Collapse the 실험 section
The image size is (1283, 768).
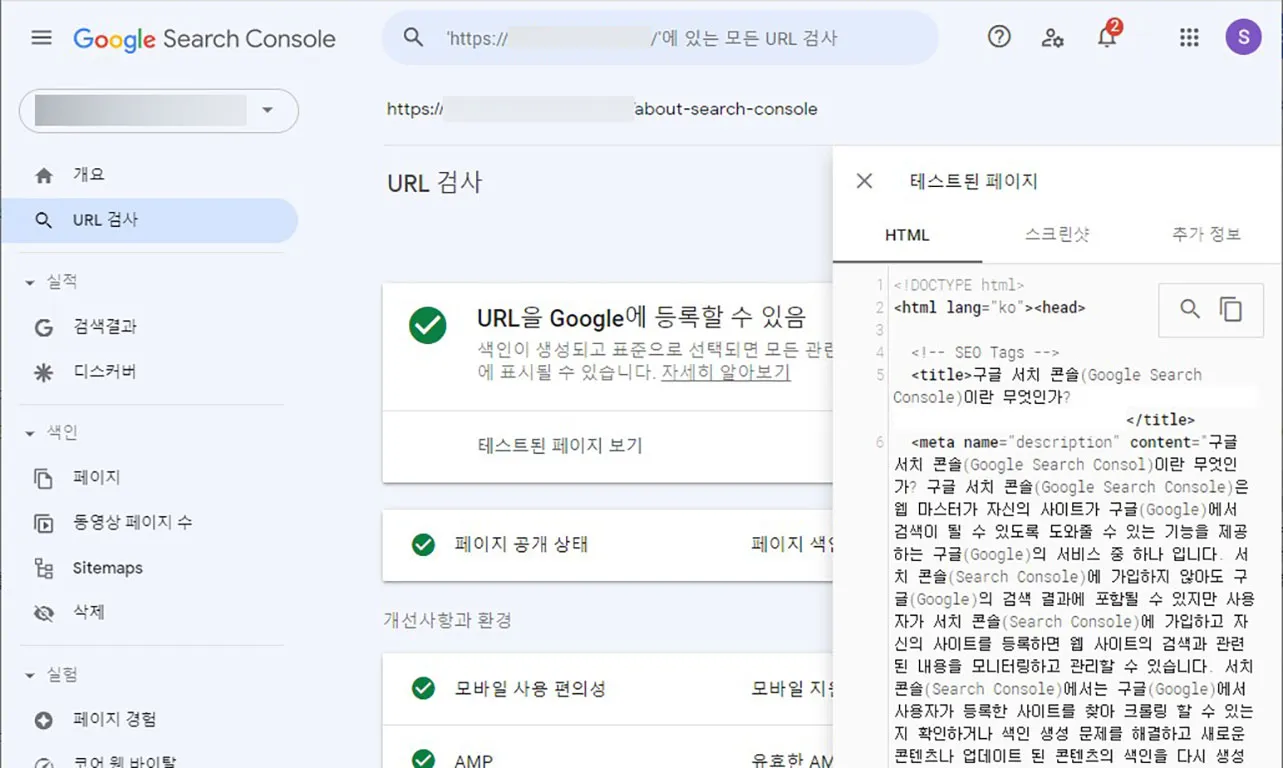[30, 676]
